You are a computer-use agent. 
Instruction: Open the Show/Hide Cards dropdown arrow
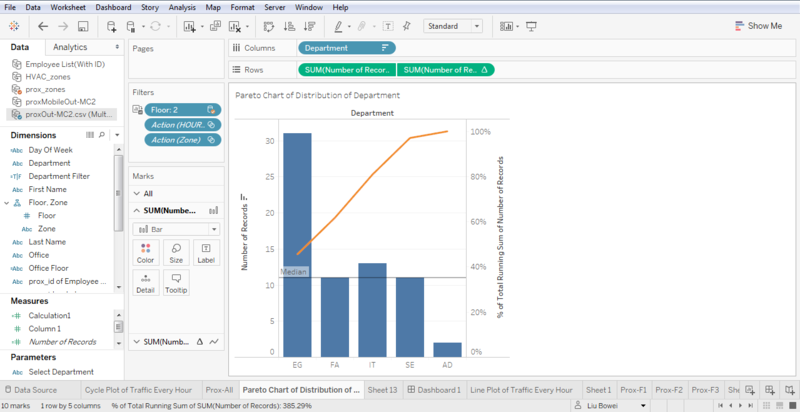pos(518,27)
